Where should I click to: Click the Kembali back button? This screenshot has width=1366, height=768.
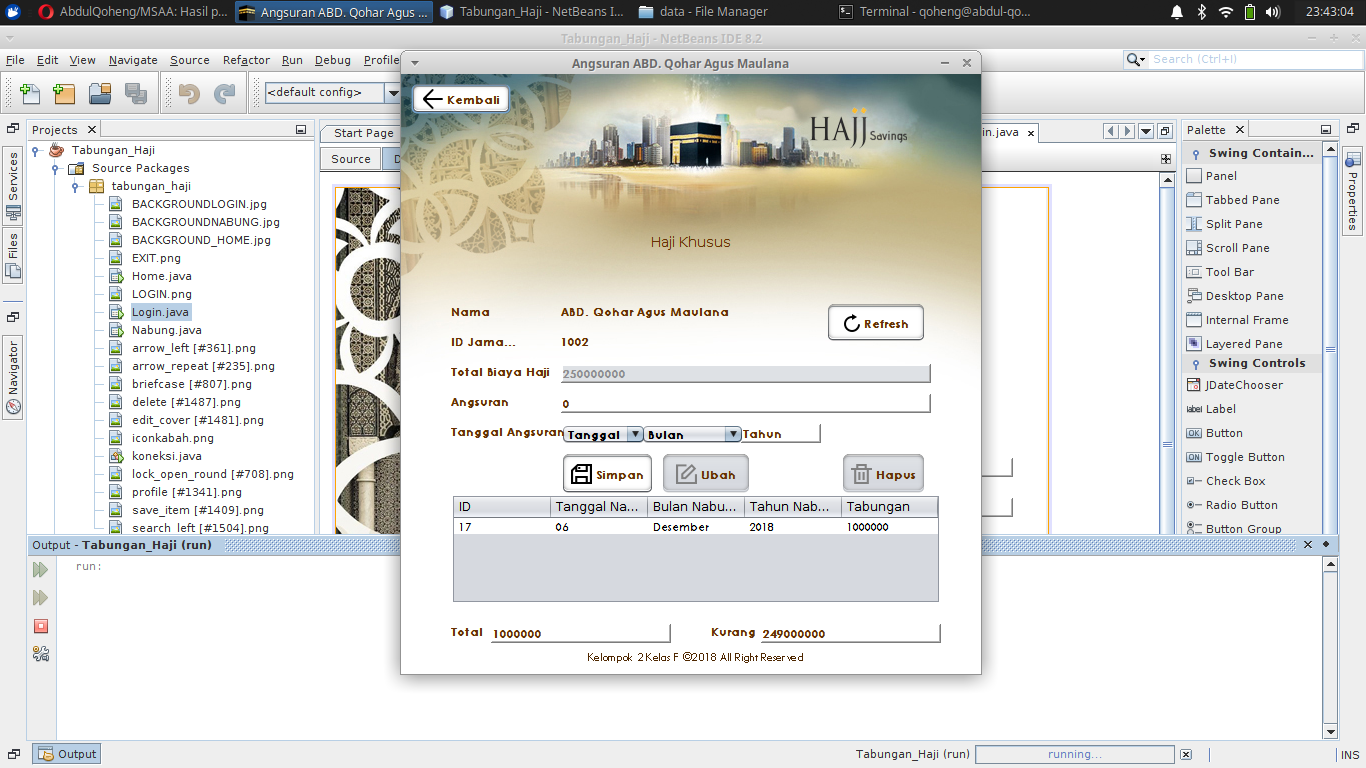[461, 99]
